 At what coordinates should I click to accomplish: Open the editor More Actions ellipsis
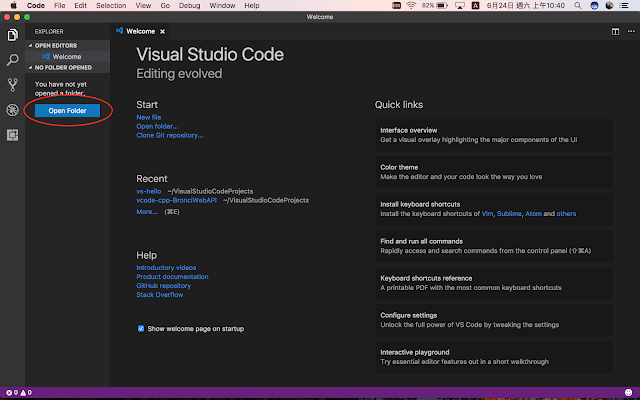coord(629,31)
